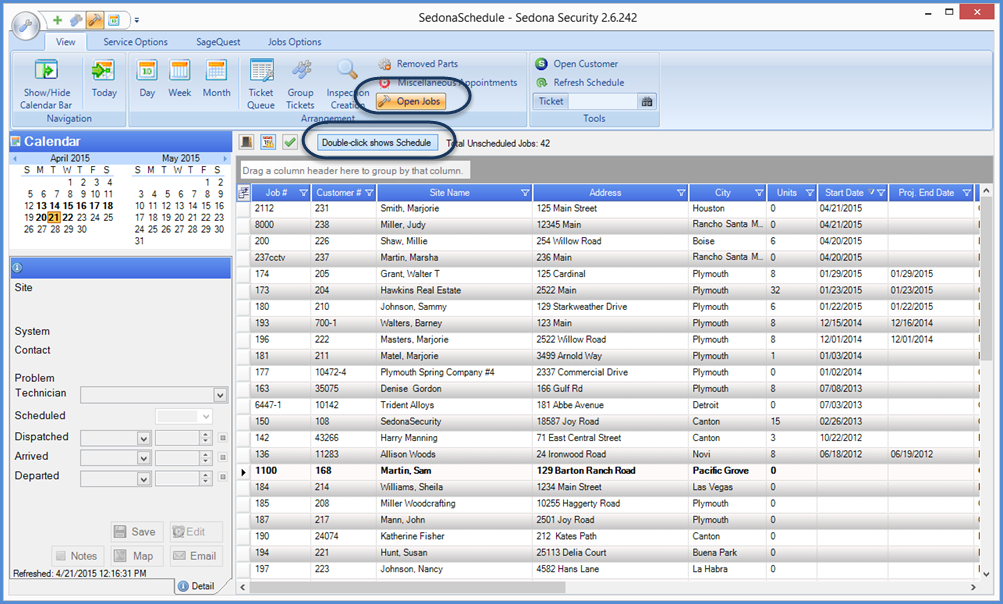Click the ticket search binoculars icon

(647, 101)
